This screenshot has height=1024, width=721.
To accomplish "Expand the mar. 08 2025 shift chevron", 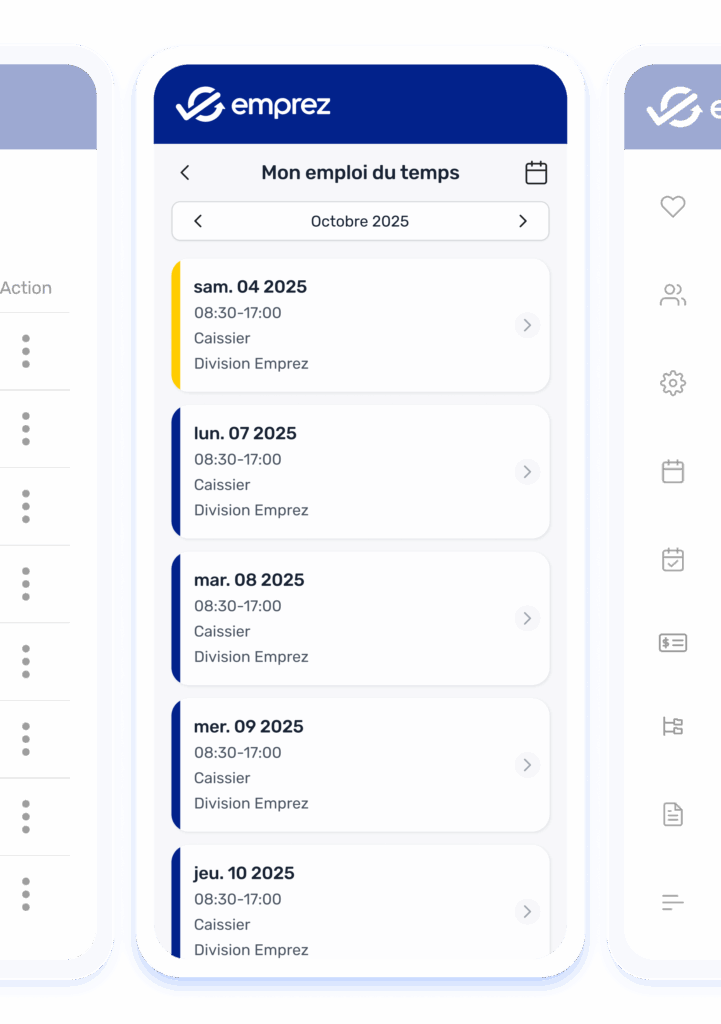I will [527, 618].
